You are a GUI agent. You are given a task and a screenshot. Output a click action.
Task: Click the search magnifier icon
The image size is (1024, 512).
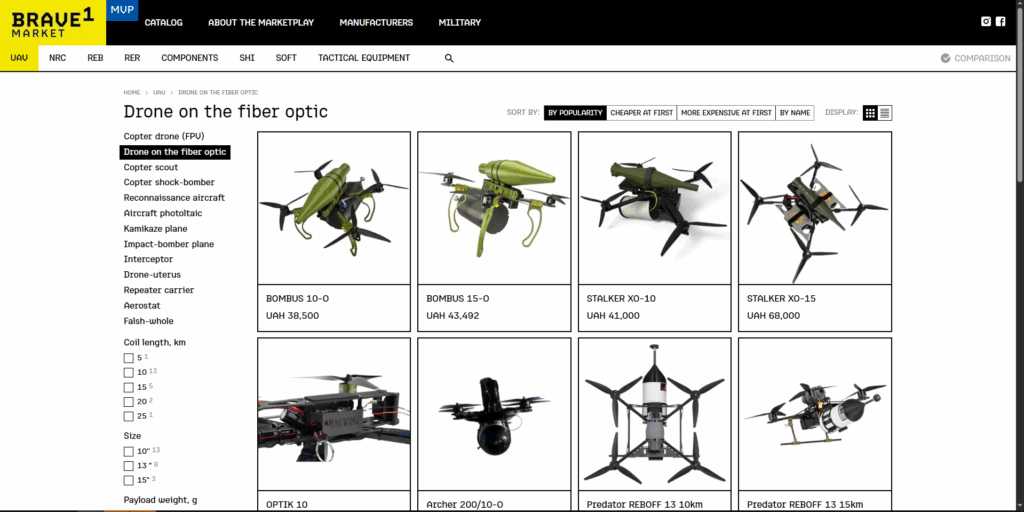[449, 58]
